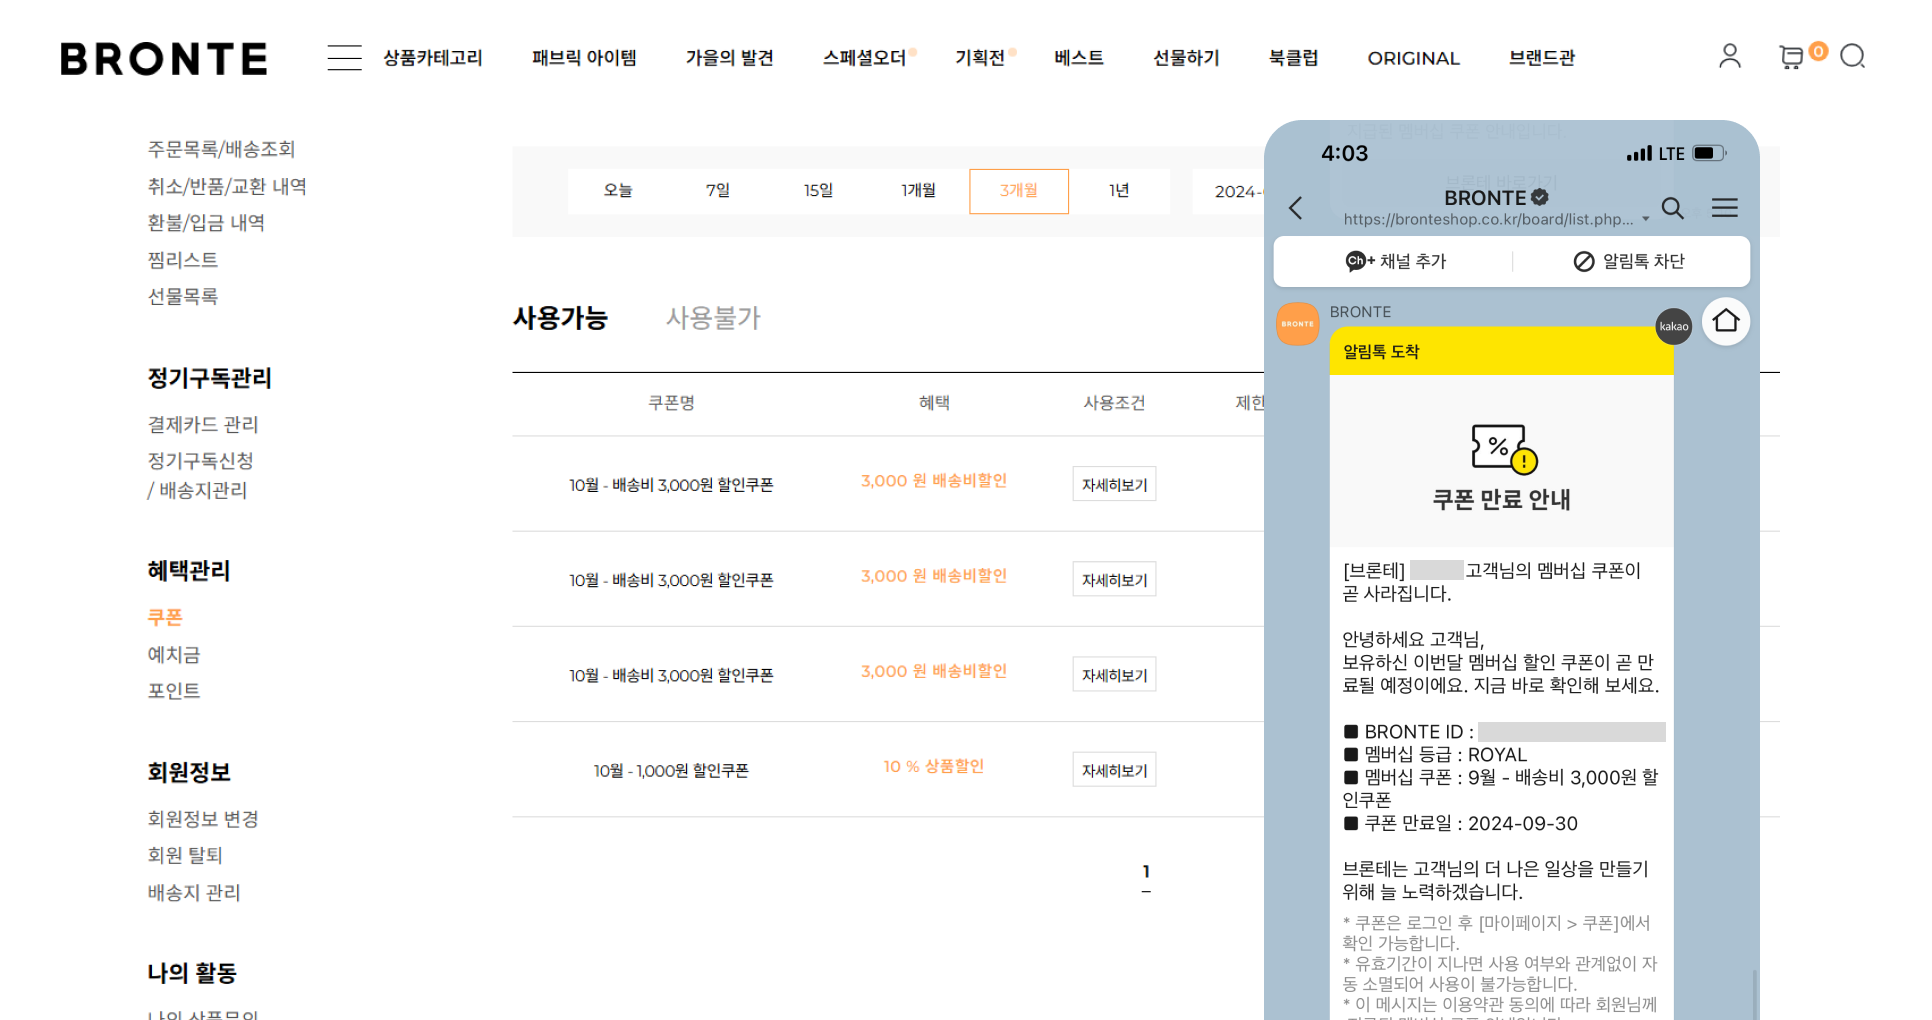
Task: Open 취소/반품/교환 내역 in sidebar
Action: pyautogui.click(x=227, y=186)
